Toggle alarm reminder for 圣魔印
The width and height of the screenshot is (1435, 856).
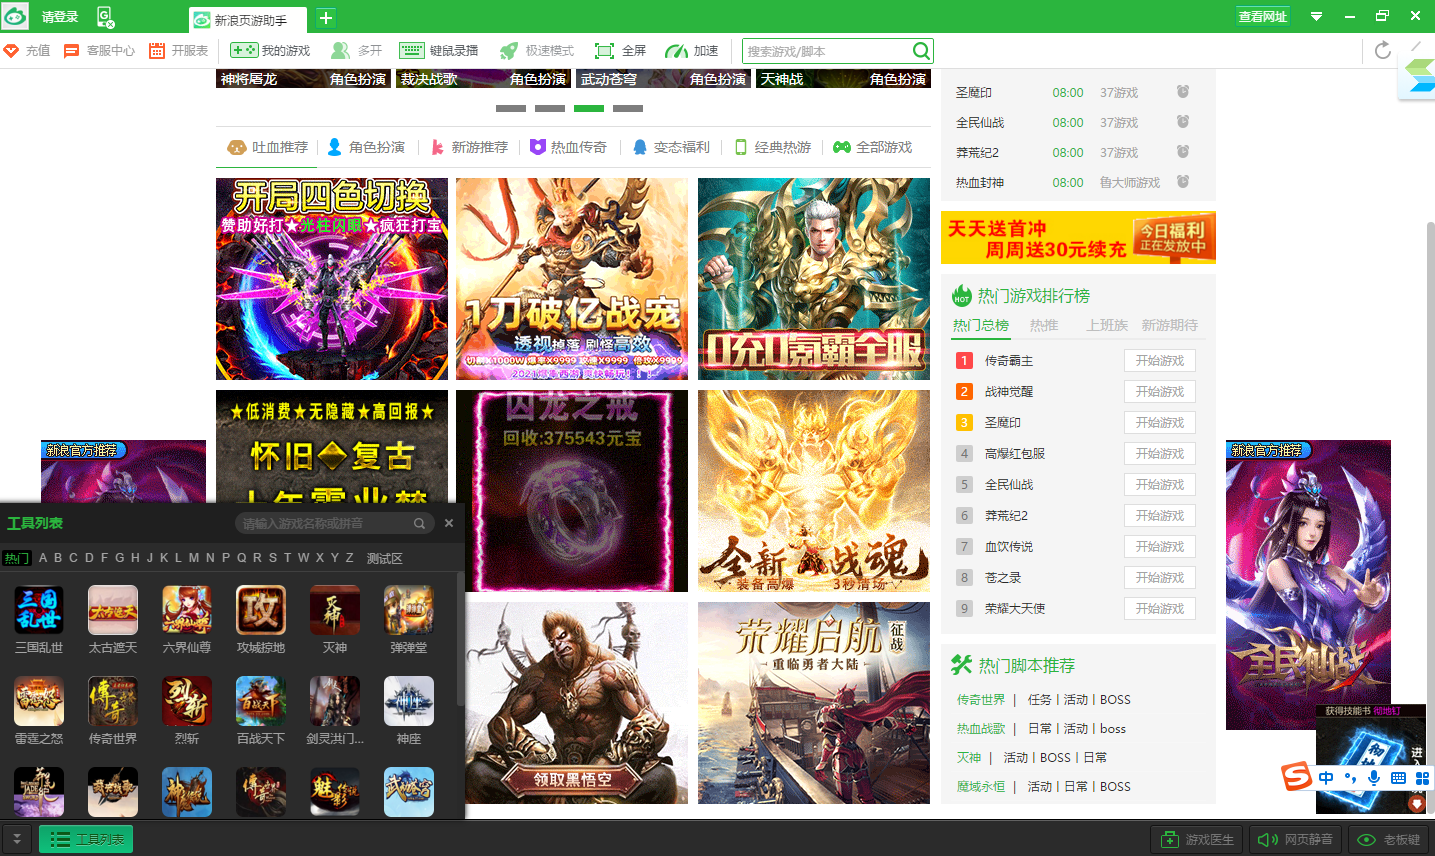coord(1183,92)
